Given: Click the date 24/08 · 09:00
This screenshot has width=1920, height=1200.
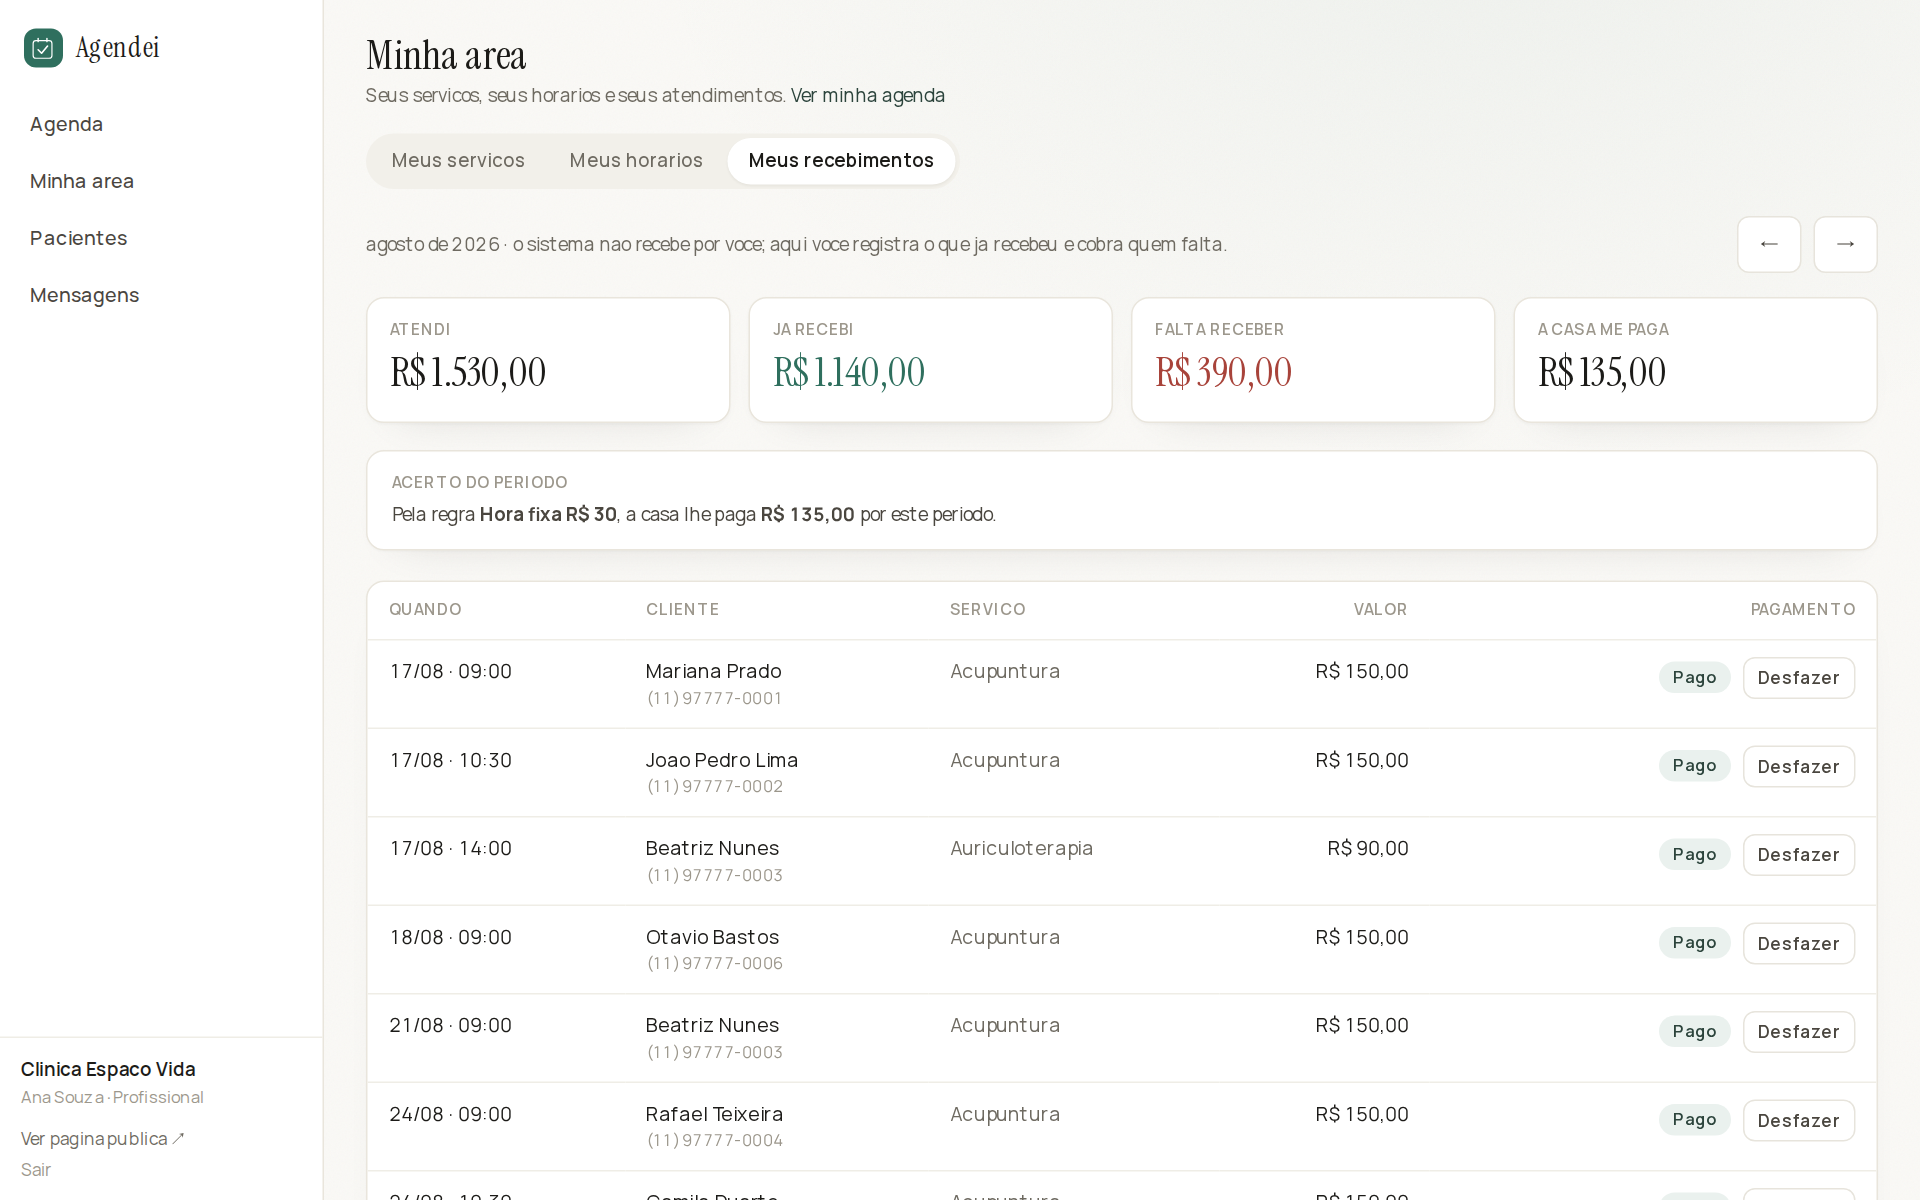Looking at the screenshot, I should (450, 1114).
